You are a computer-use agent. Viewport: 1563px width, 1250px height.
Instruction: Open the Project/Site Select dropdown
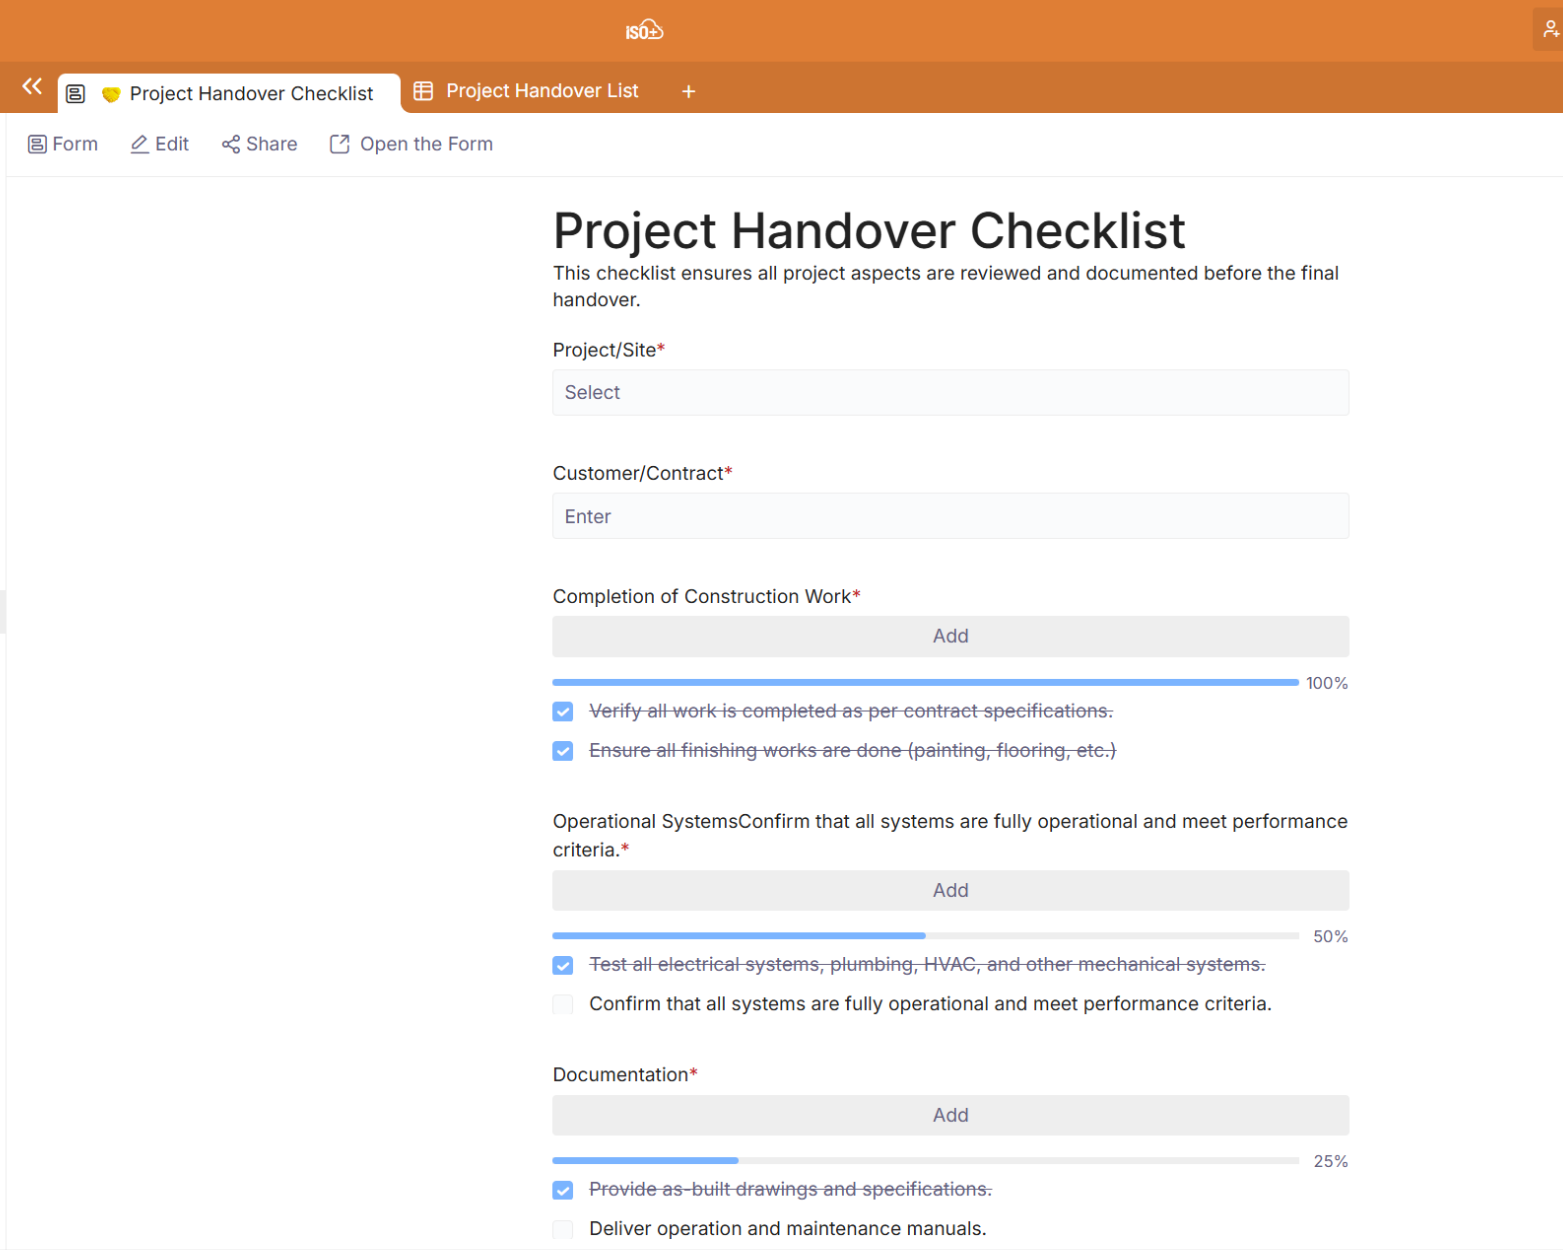click(950, 393)
